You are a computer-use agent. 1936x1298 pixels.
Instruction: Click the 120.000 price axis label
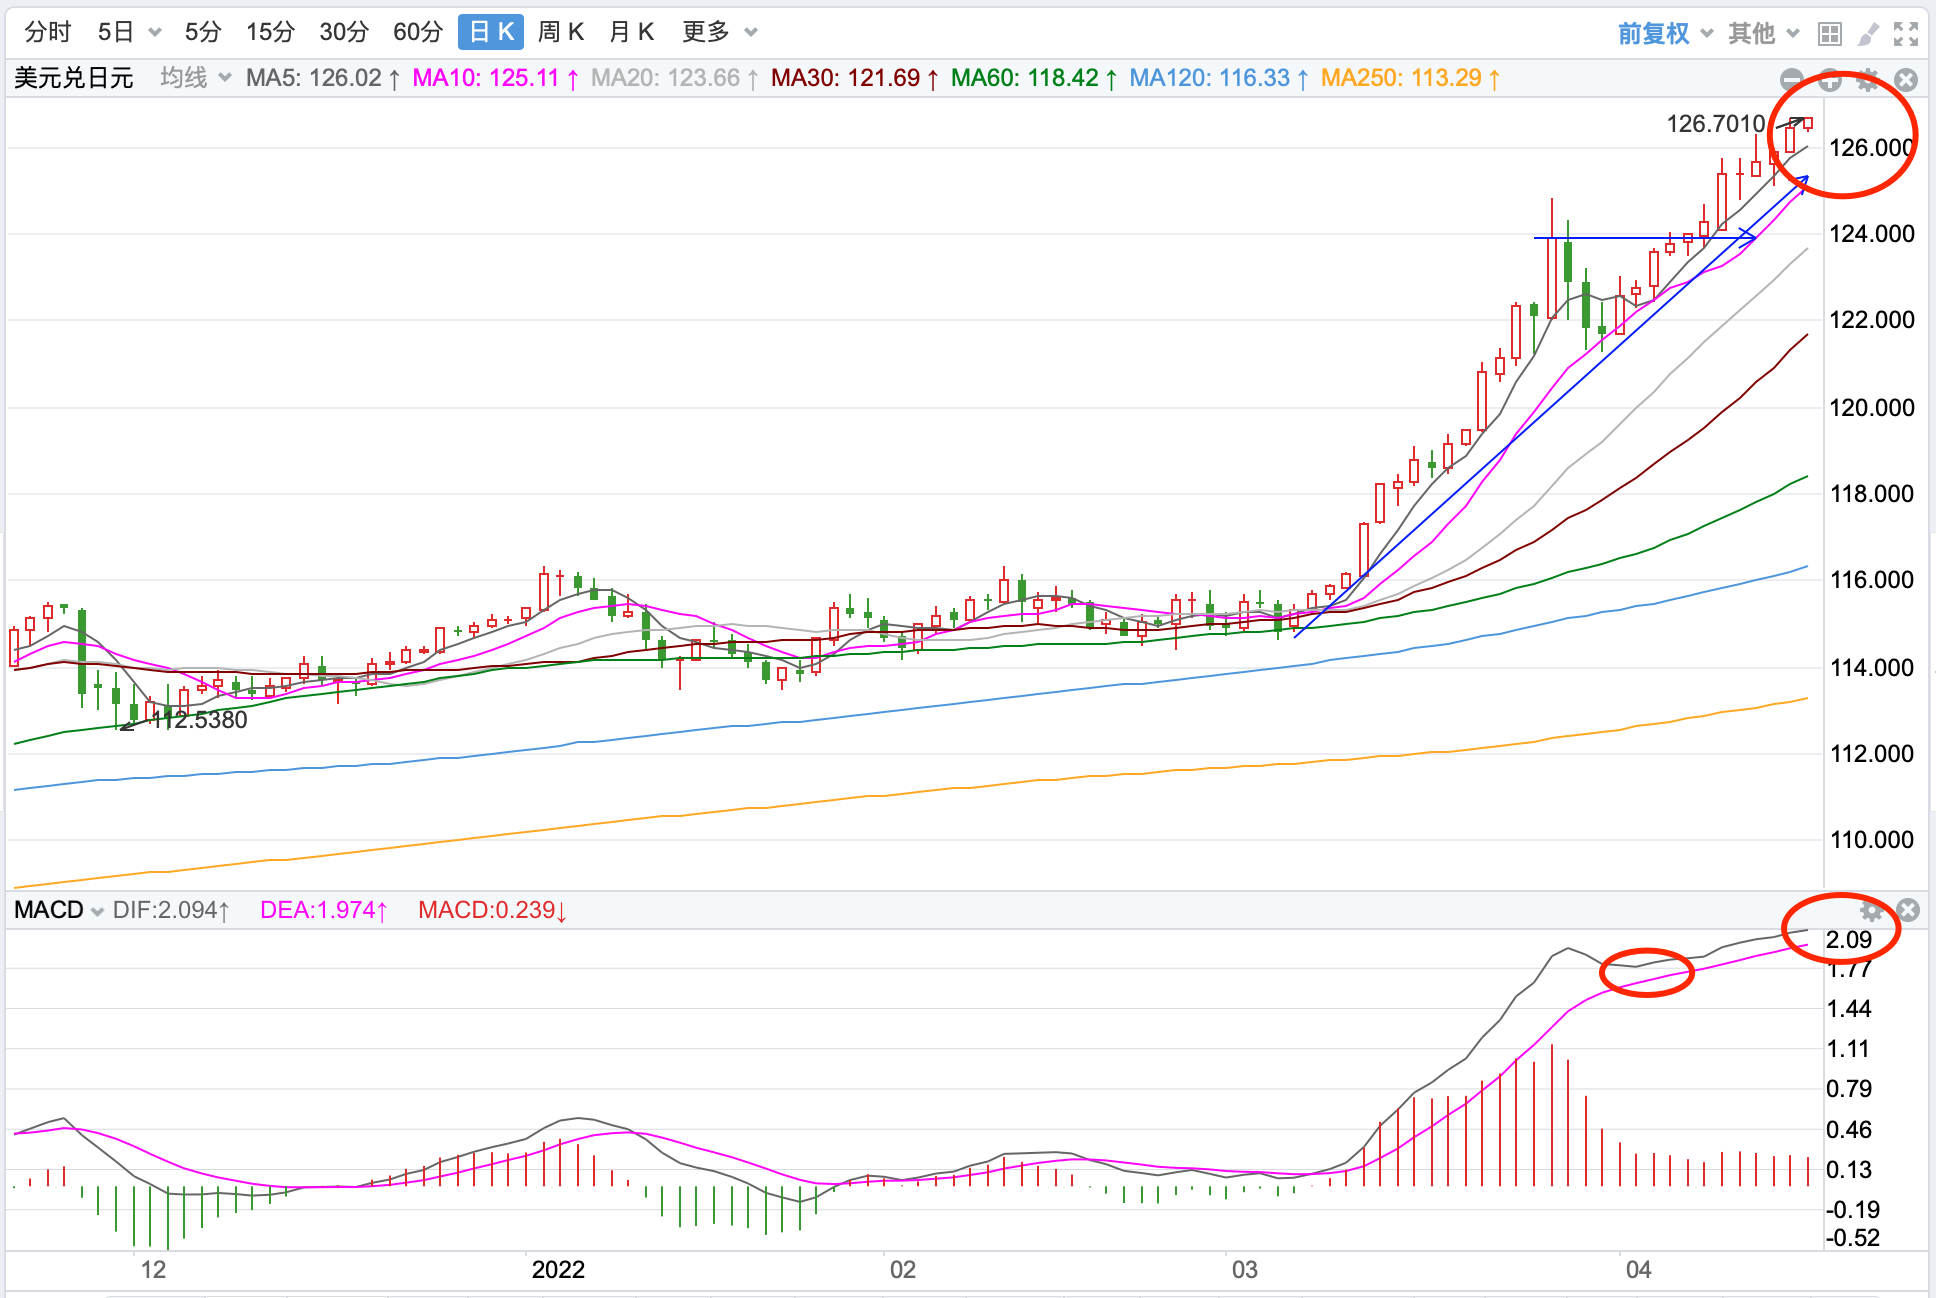[1872, 408]
